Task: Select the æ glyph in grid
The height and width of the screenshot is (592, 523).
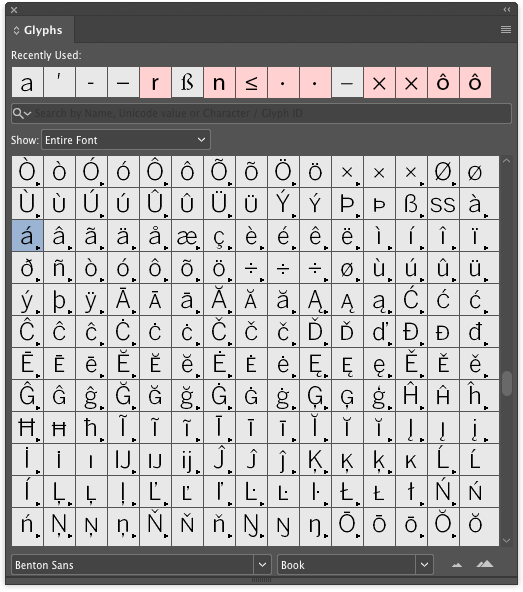Action: (x=187, y=236)
